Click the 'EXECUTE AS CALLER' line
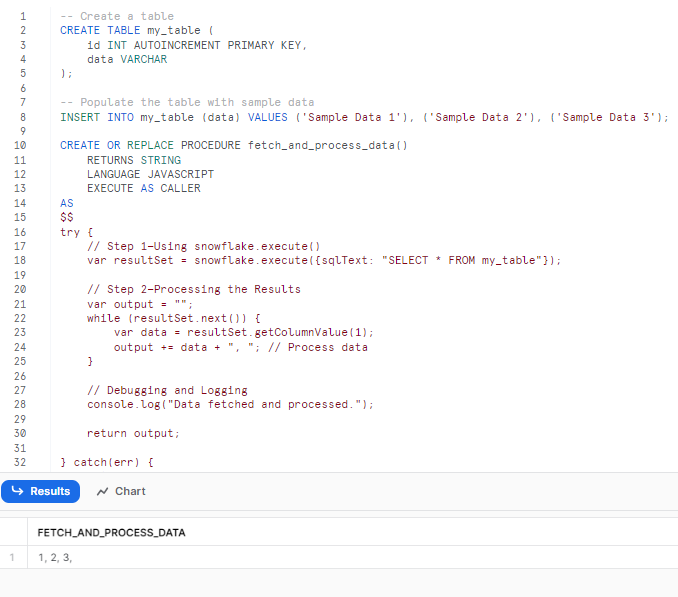The width and height of the screenshot is (678, 597). point(144,188)
